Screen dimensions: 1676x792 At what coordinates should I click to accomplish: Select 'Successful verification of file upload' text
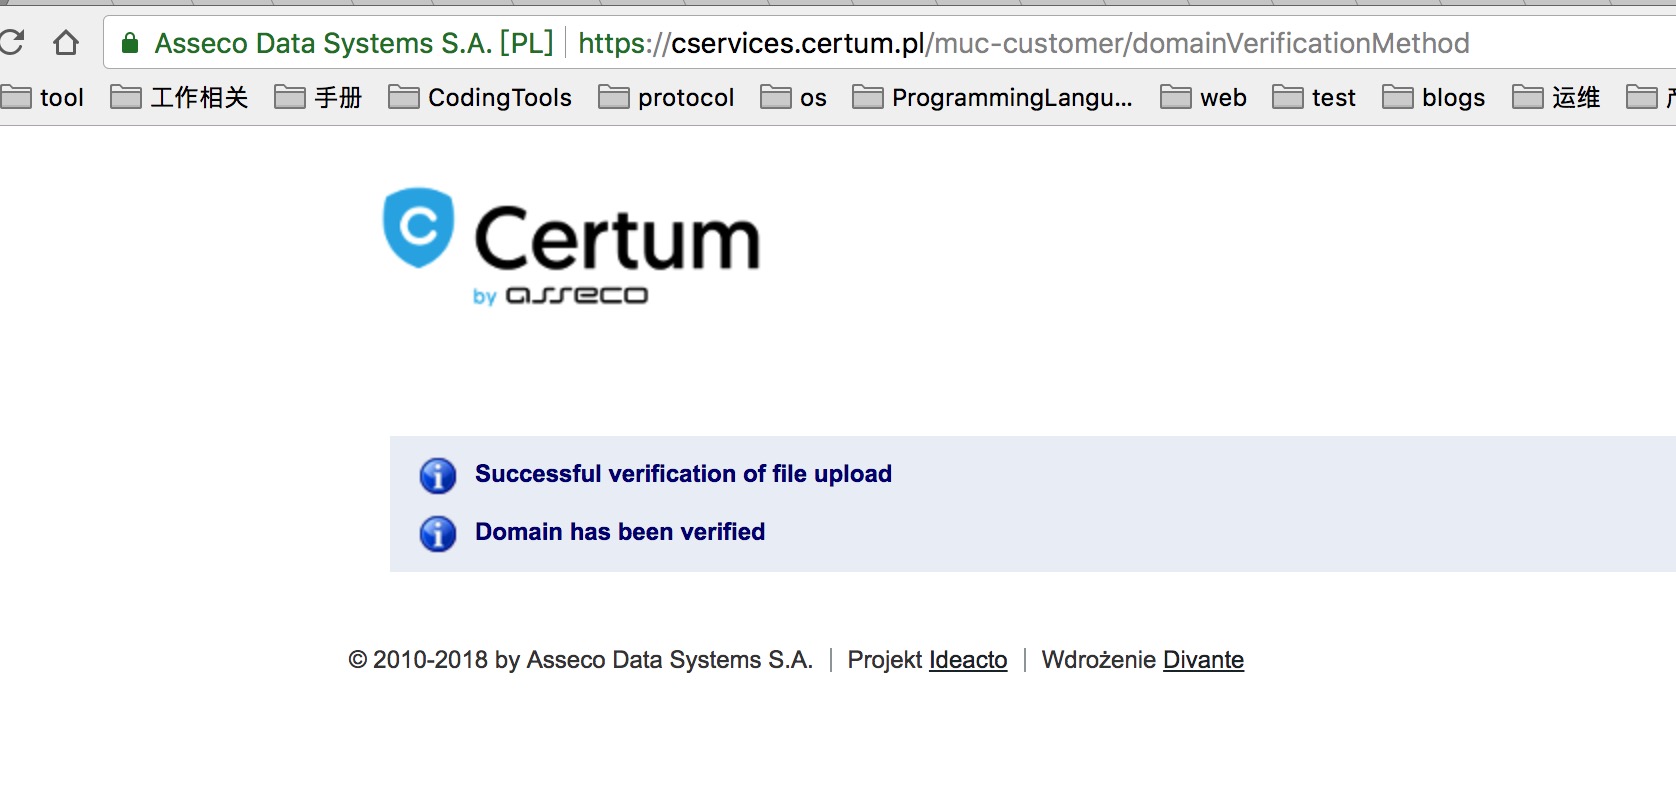[683, 474]
